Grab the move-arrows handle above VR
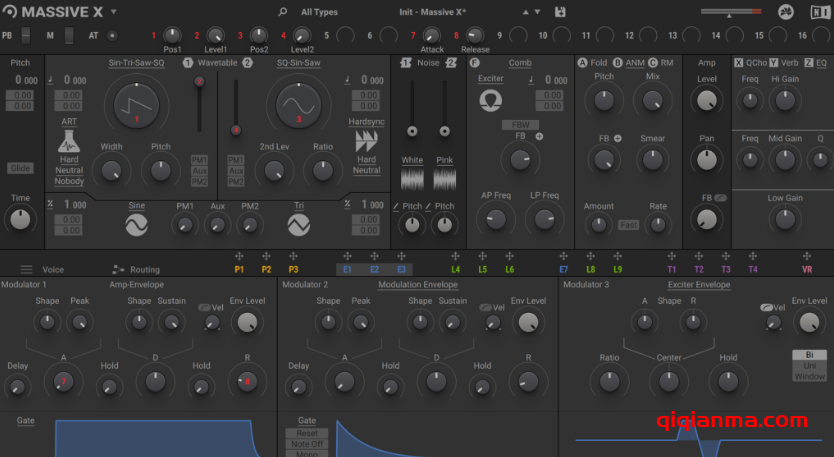Image resolution: width=834 pixels, height=457 pixels. tap(807, 256)
